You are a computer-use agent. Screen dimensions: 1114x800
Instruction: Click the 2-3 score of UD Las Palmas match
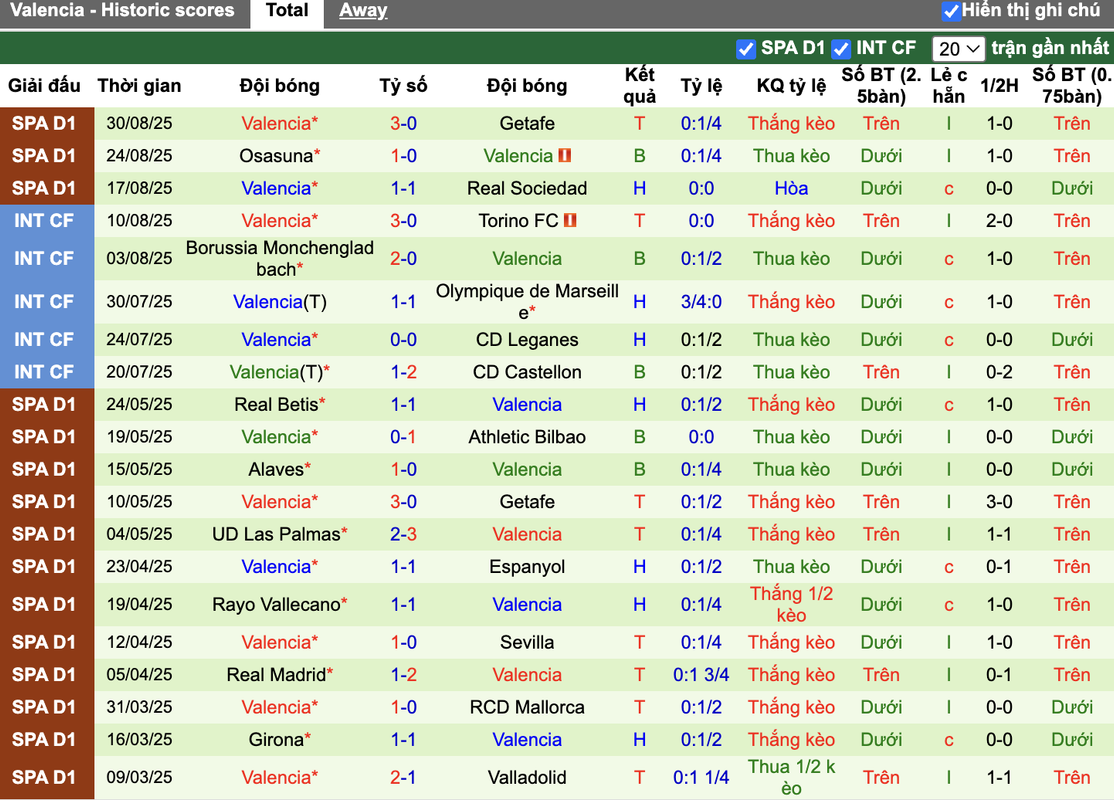click(x=403, y=535)
